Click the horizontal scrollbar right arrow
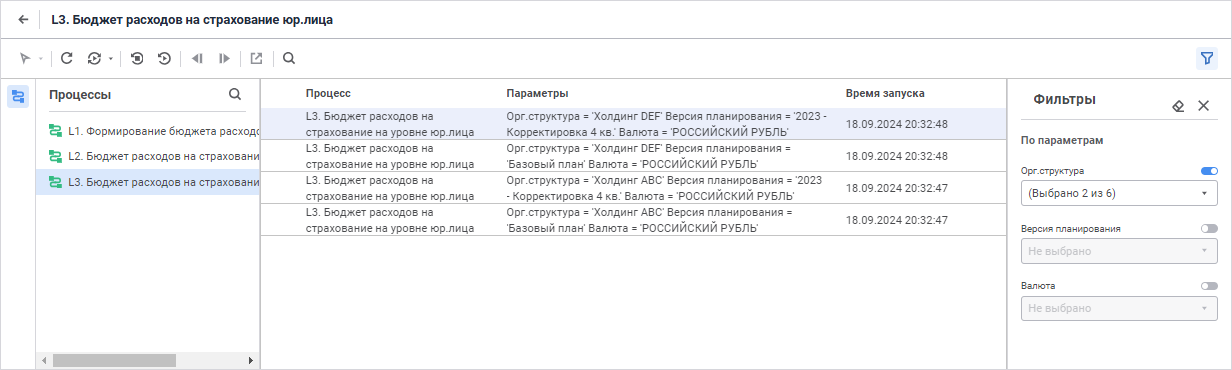Image resolution: width=1232 pixels, height=370 pixels. (x=251, y=360)
